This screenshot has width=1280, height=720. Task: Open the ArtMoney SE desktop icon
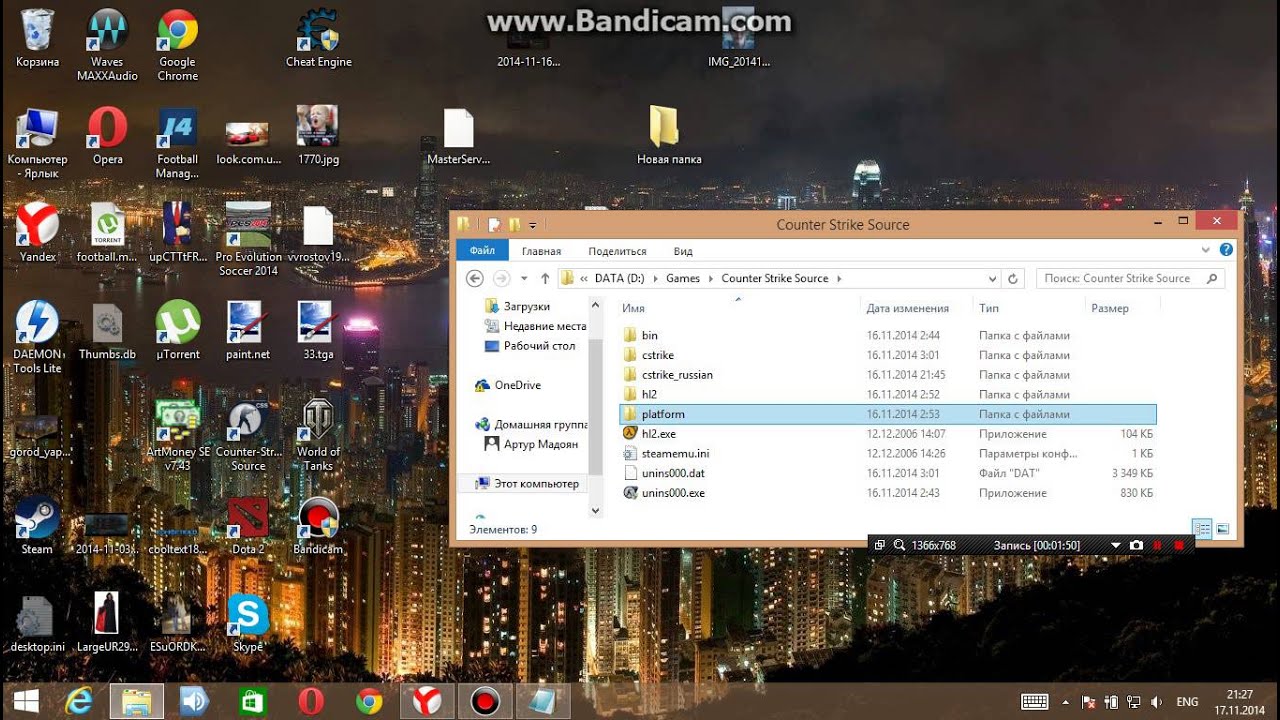[178, 436]
